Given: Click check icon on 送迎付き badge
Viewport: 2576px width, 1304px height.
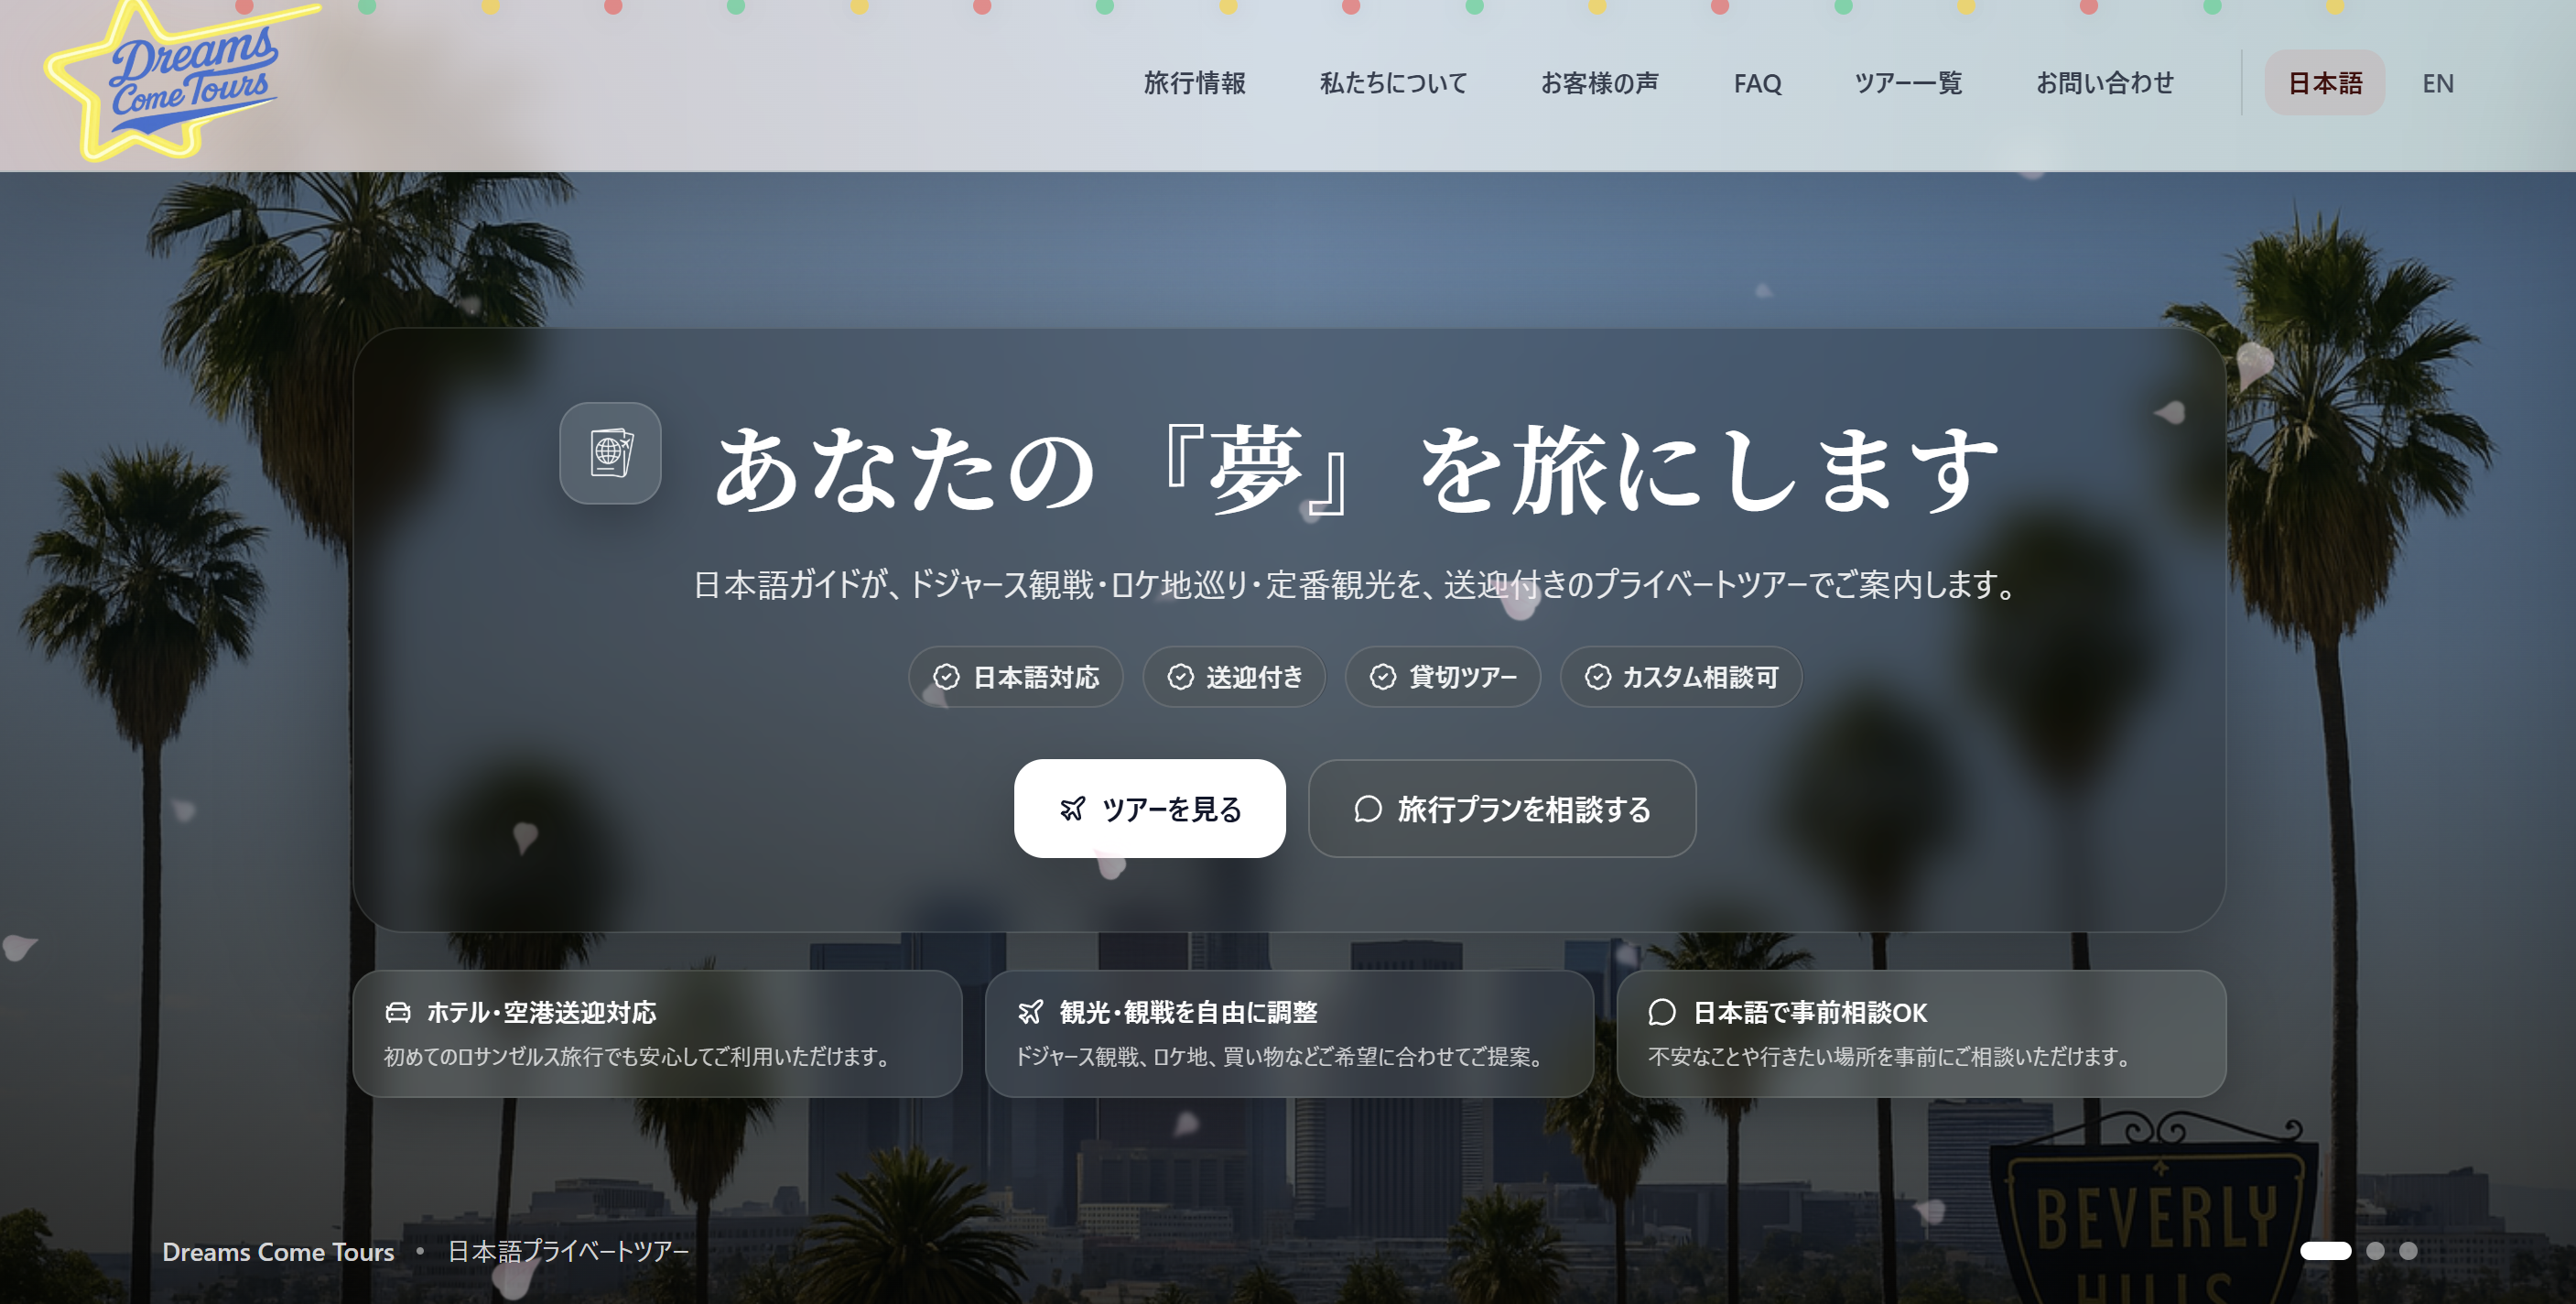Looking at the screenshot, I should (1180, 677).
